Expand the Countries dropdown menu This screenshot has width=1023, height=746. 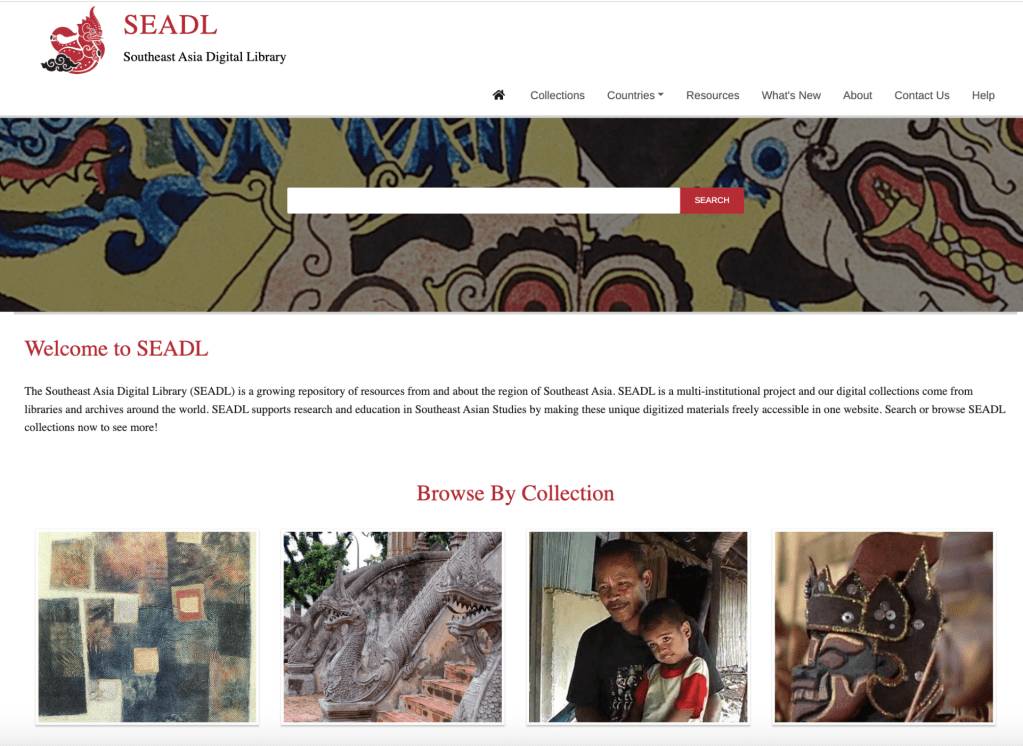pyautogui.click(x=635, y=95)
